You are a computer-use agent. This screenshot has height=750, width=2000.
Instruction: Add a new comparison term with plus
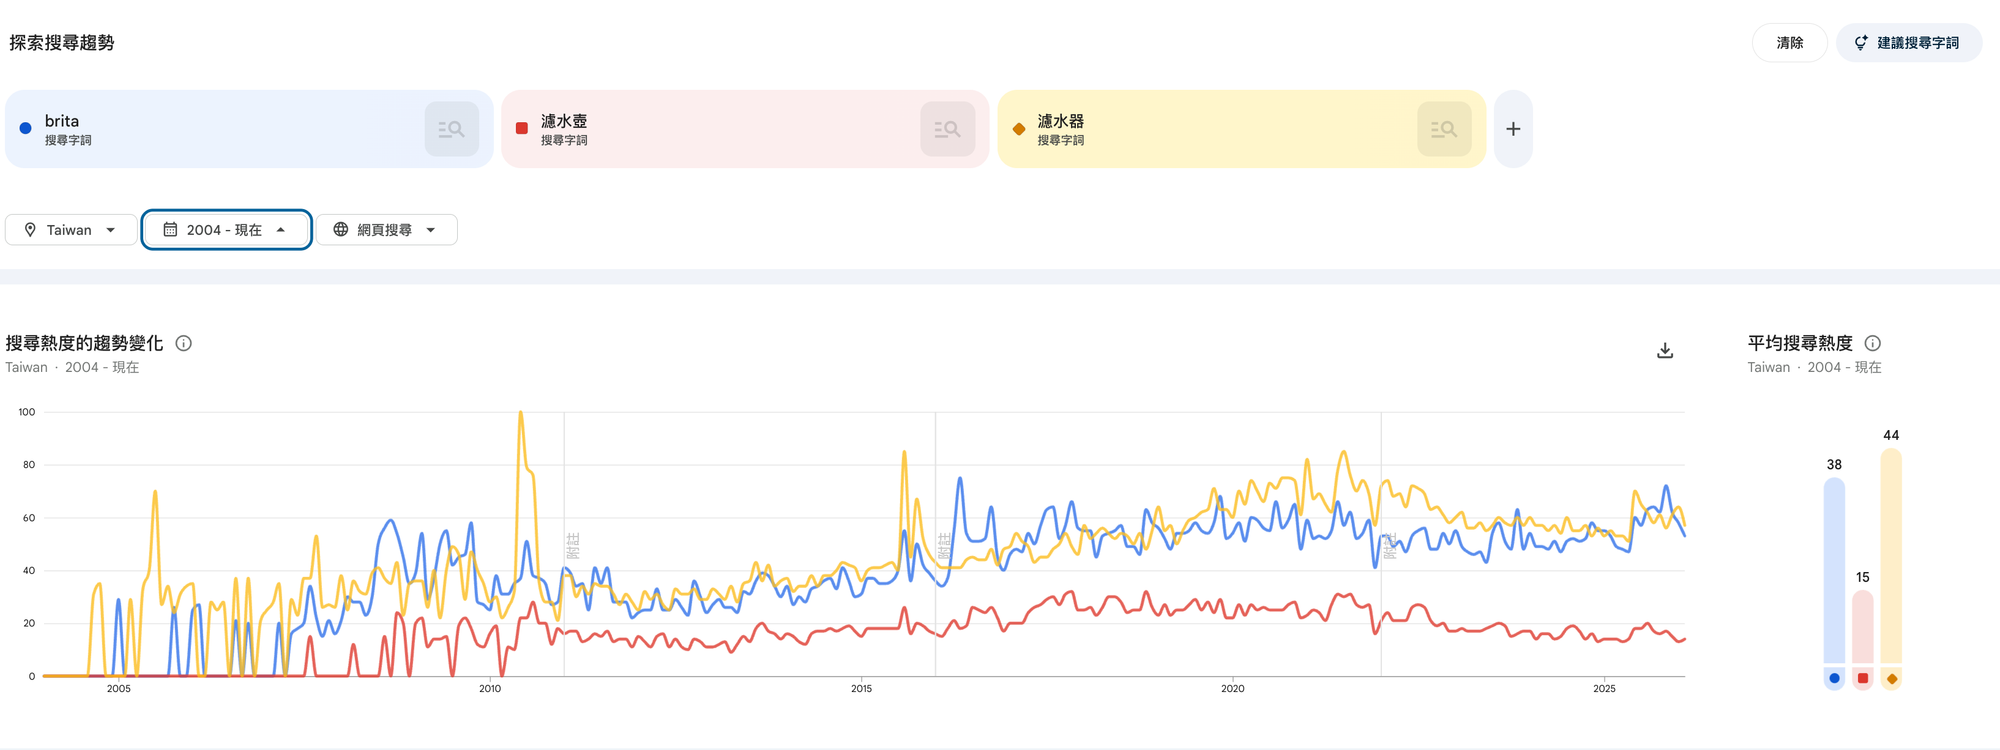[1513, 129]
